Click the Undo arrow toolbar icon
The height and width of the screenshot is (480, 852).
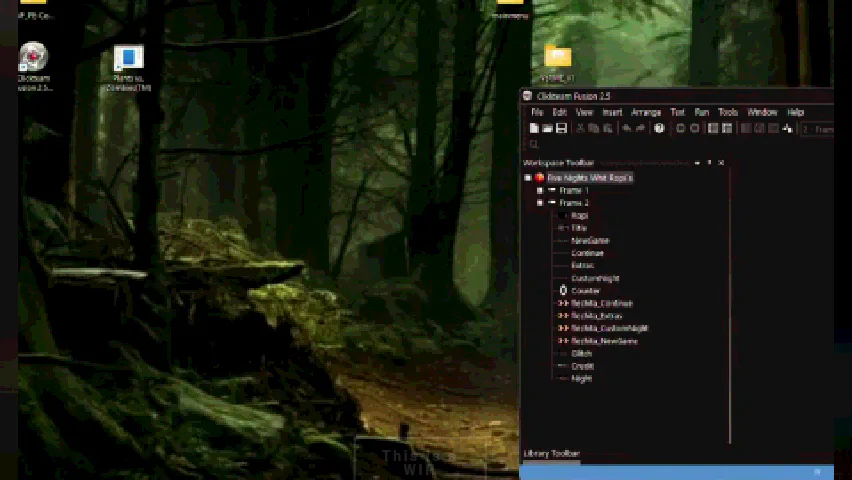pyautogui.click(x=627, y=128)
